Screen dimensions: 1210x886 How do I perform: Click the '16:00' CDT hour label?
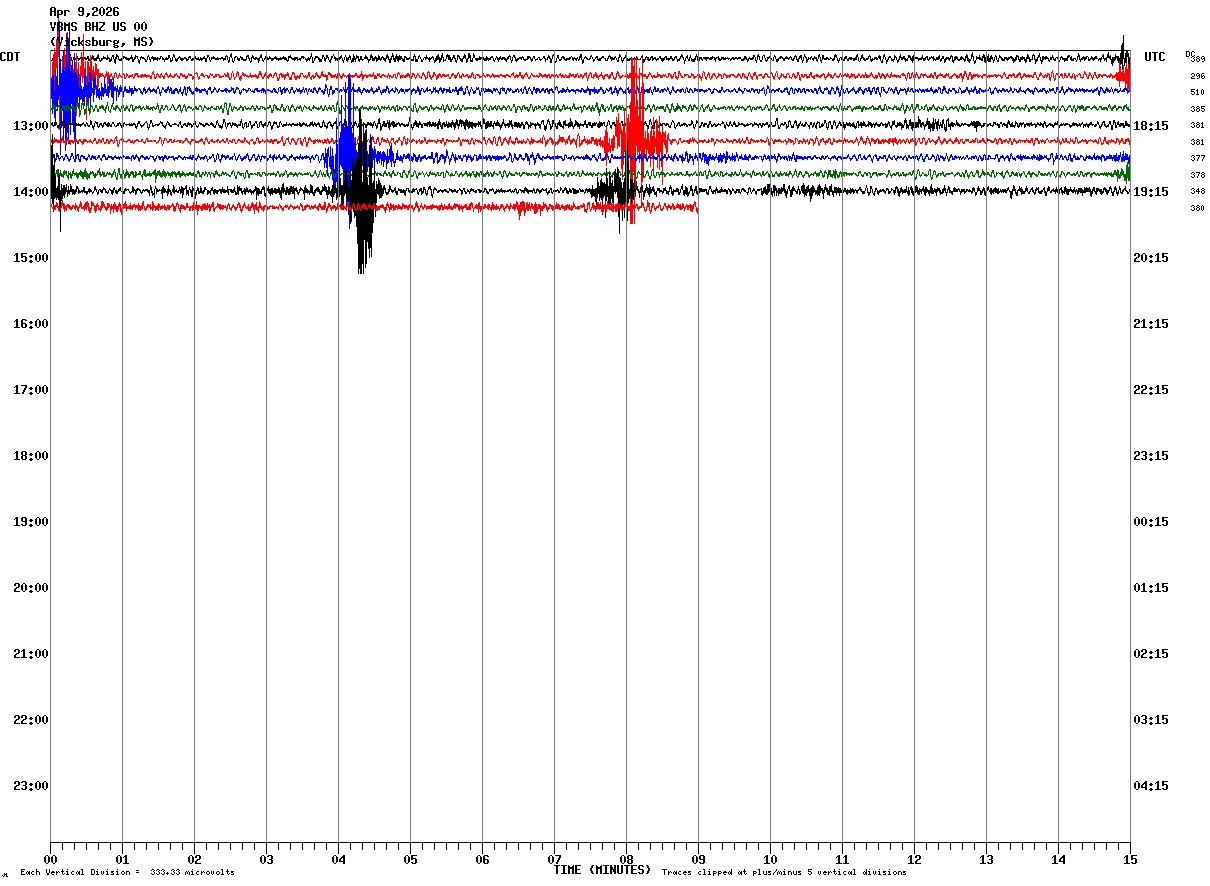31,324
